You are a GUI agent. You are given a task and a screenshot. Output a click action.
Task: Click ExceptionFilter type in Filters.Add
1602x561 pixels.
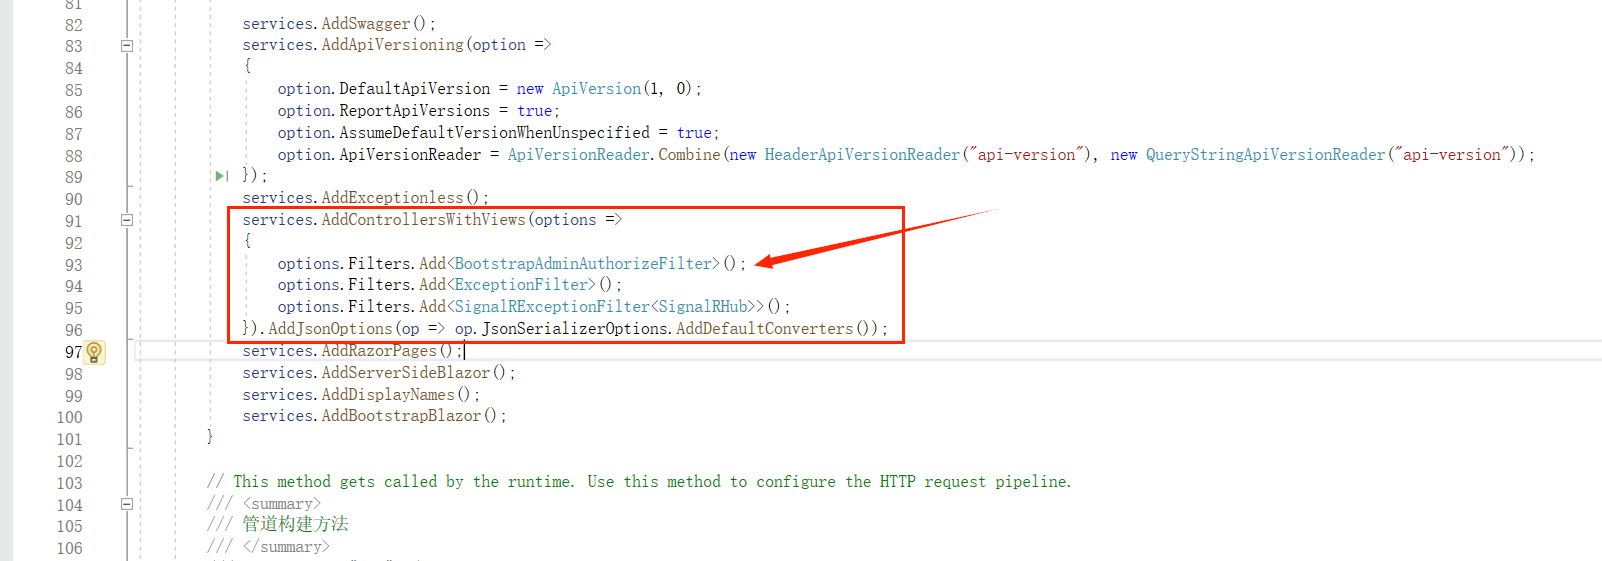coord(521,285)
